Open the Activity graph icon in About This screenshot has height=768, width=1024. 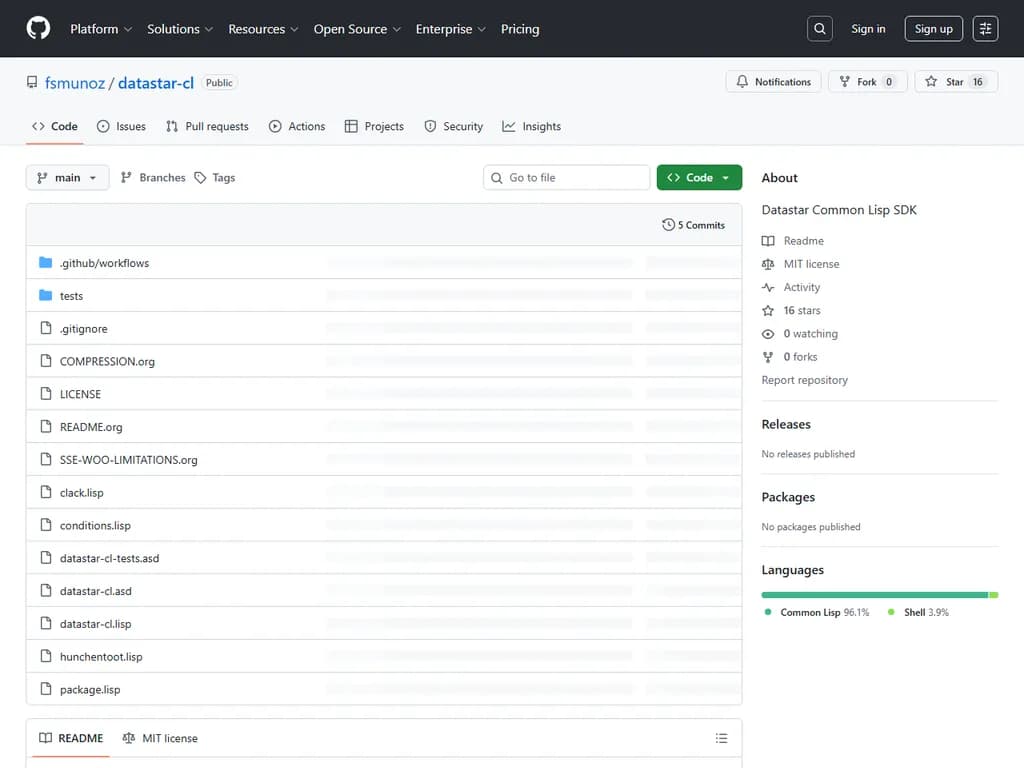click(x=769, y=287)
